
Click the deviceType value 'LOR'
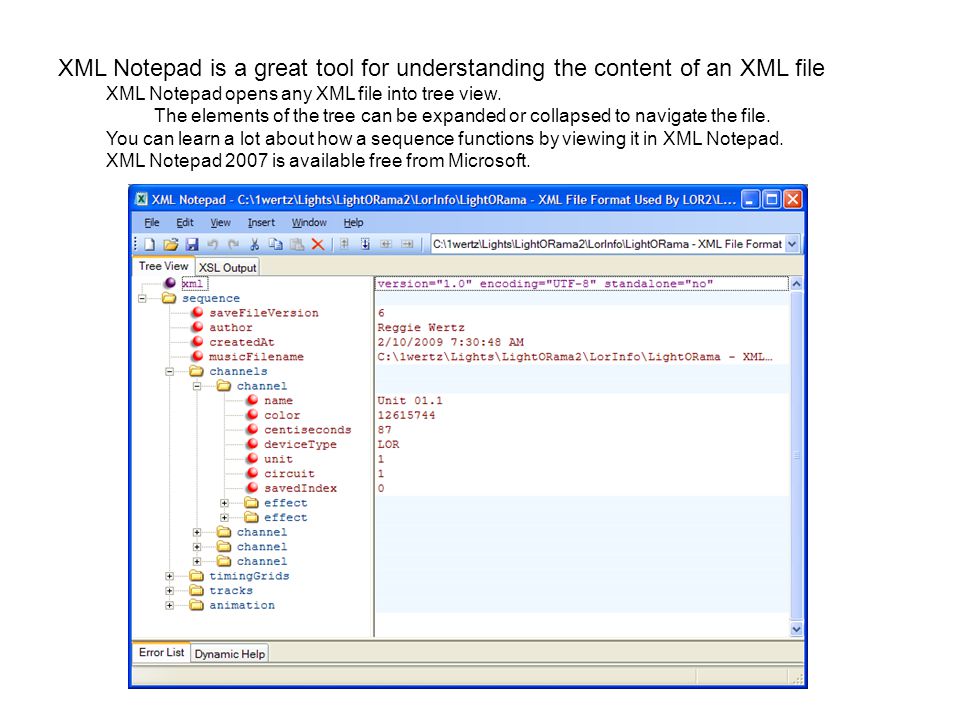click(388, 444)
